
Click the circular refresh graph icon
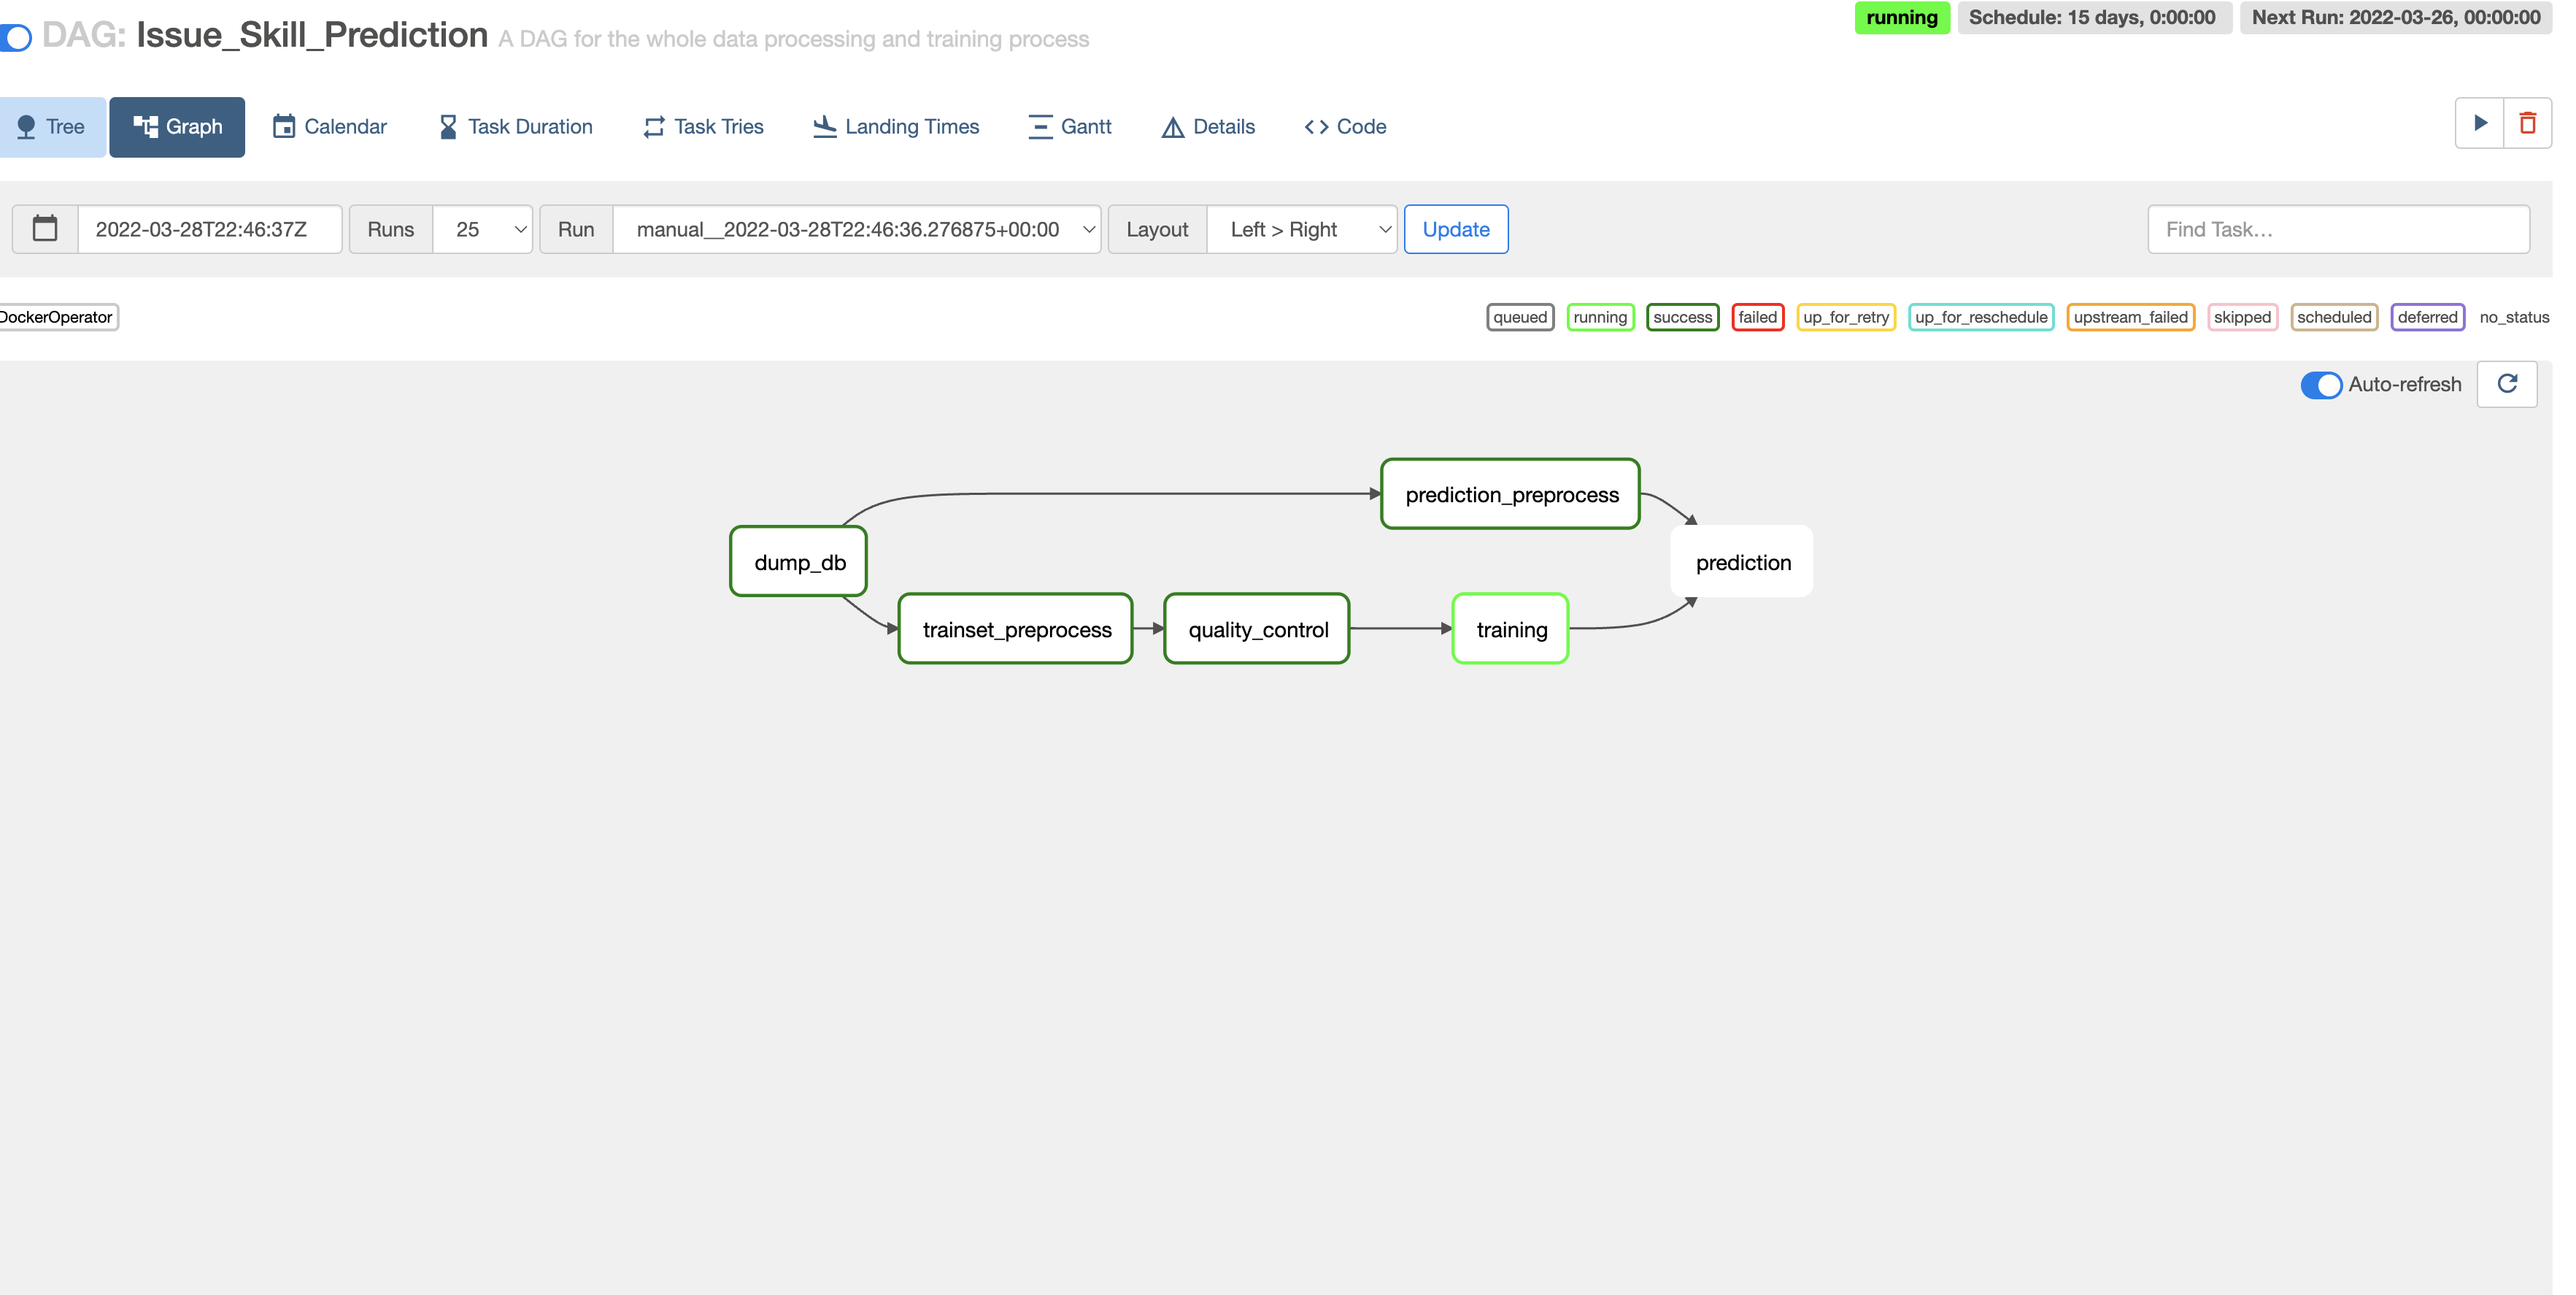(x=2506, y=384)
